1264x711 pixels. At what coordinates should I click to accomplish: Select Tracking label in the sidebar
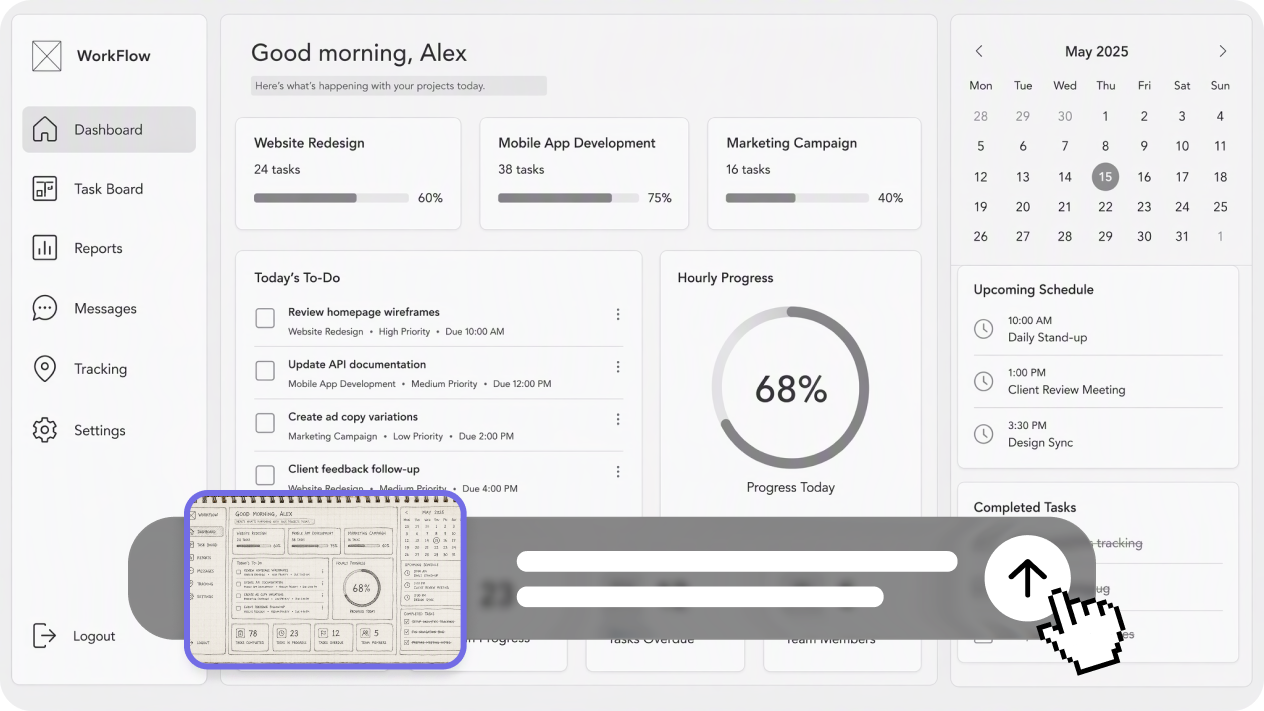(100, 369)
